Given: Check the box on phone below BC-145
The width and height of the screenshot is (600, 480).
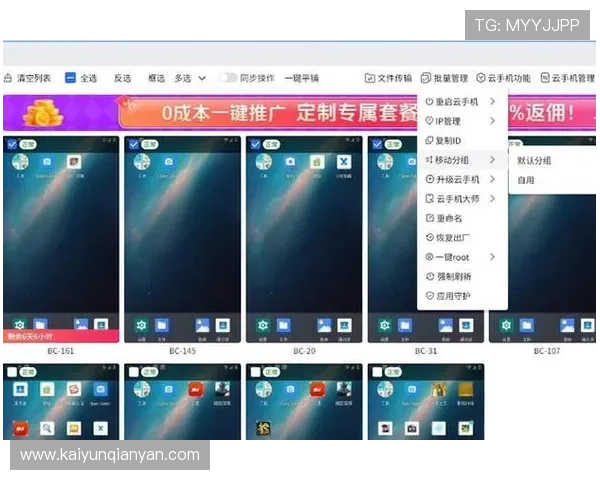Looking at the screenshot, I should 134,372.
